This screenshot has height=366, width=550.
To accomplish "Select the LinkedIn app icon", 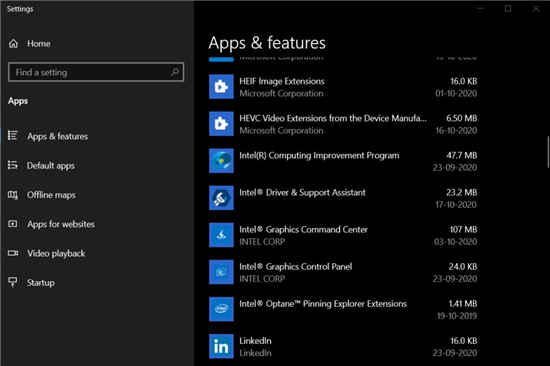I will point(221,346).
